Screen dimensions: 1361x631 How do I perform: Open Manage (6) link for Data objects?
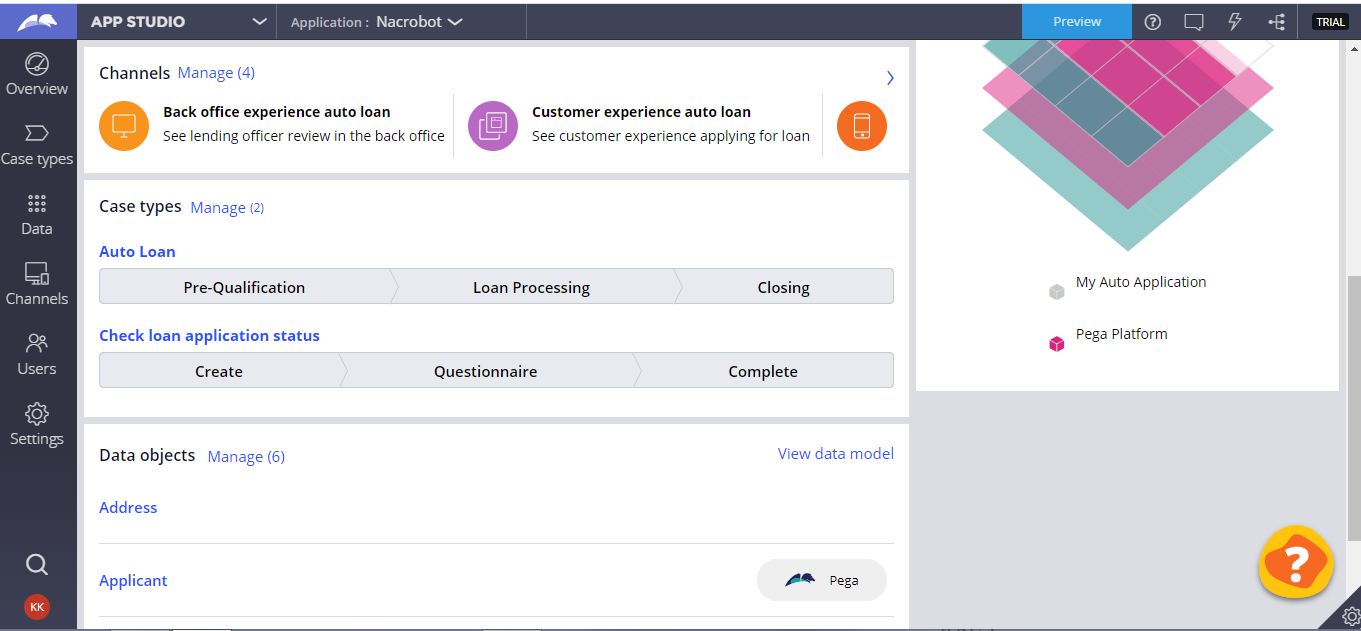[246, 457]
